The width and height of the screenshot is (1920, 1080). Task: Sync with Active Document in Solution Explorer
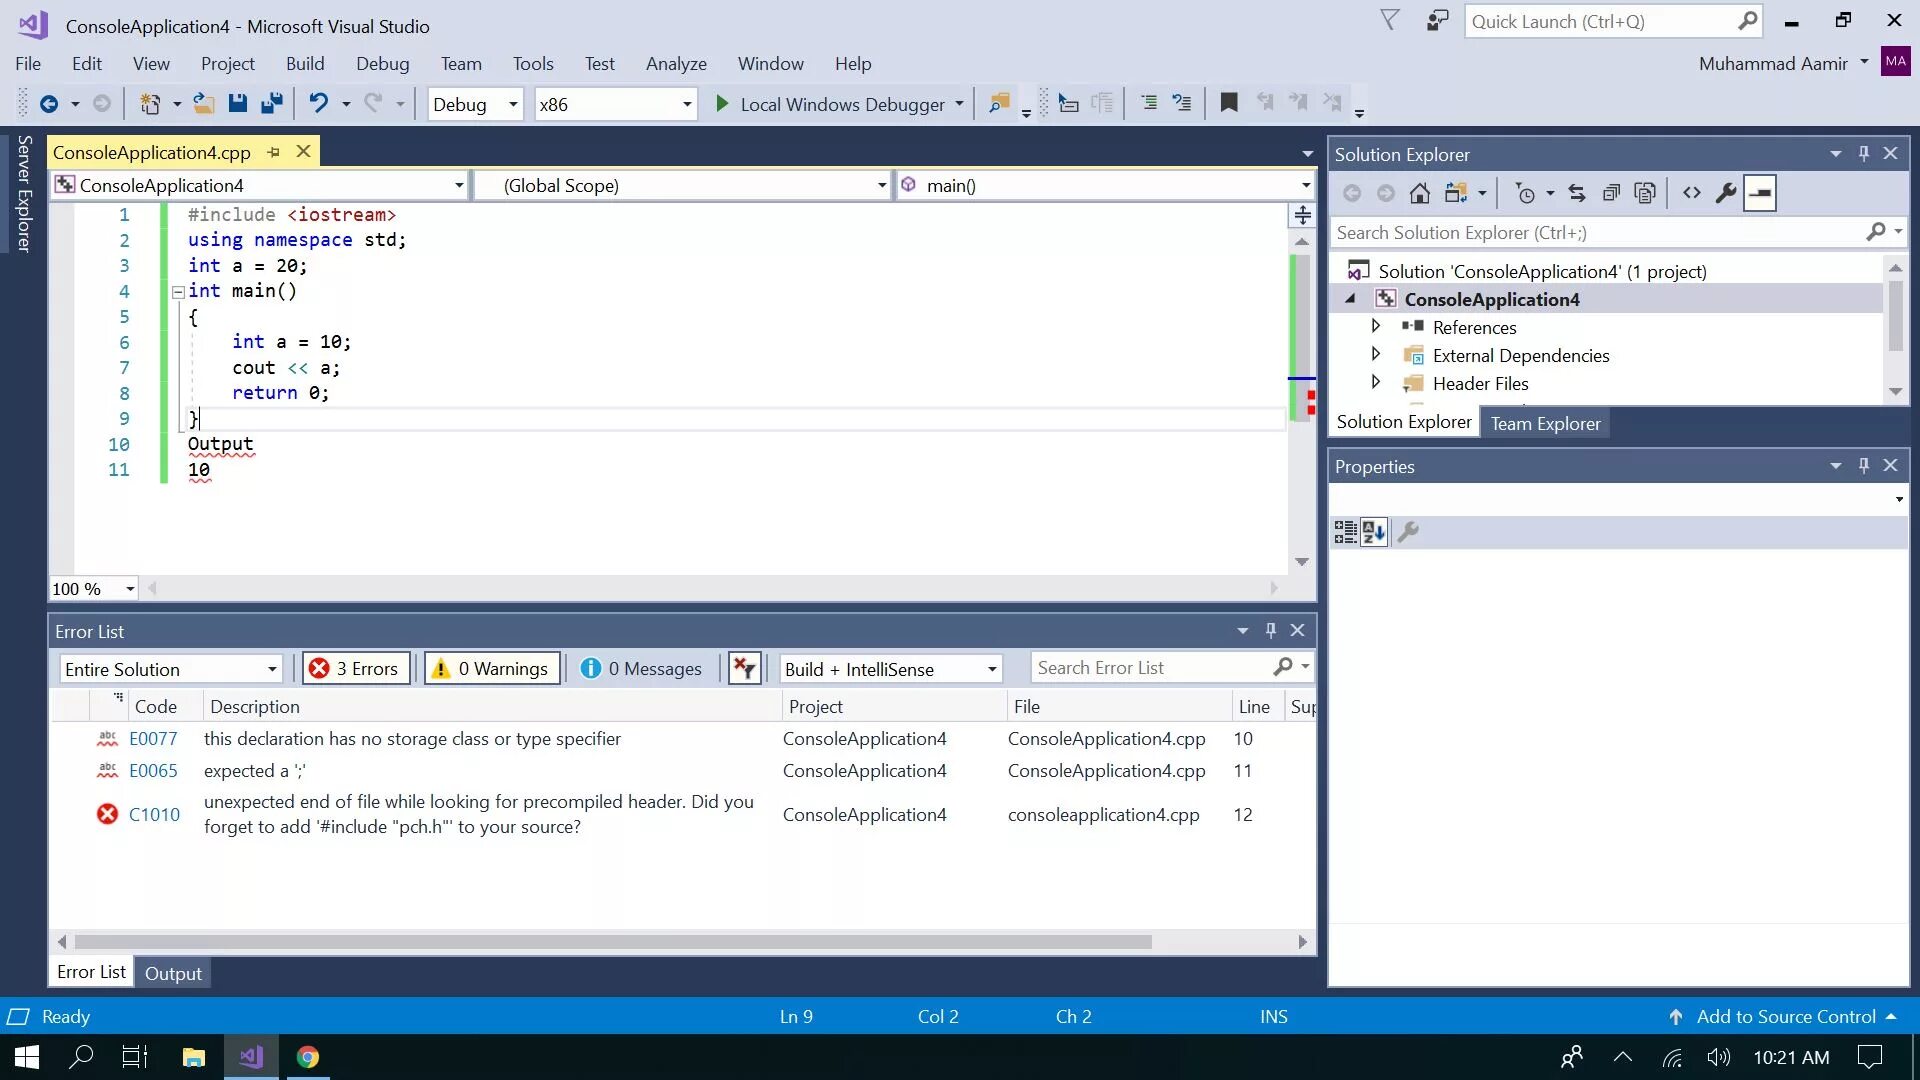coord(1577,193)
